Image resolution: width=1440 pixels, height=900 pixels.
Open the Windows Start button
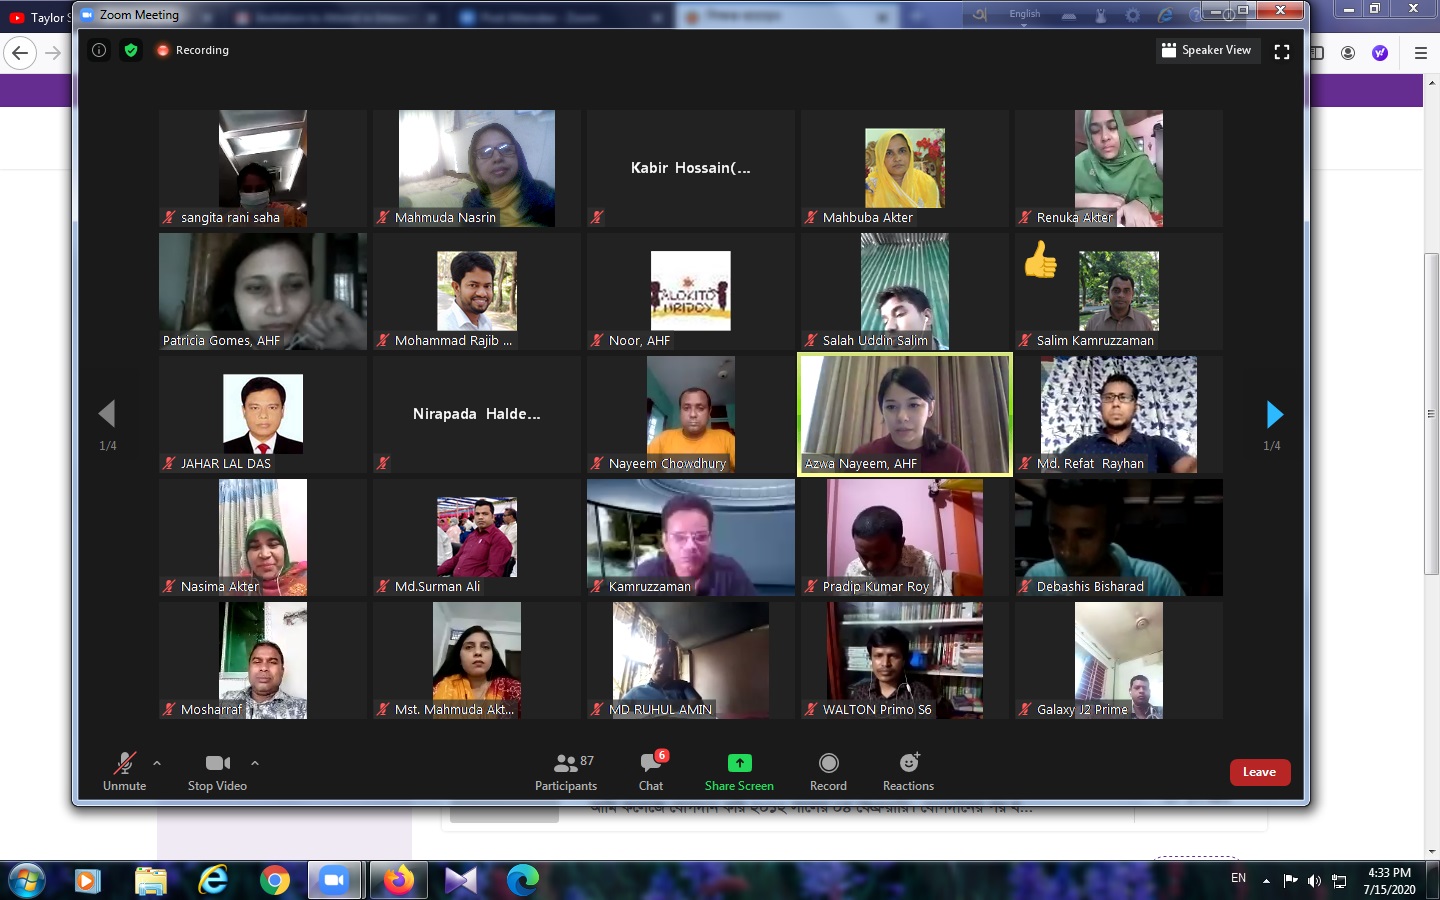pos(26,881)
